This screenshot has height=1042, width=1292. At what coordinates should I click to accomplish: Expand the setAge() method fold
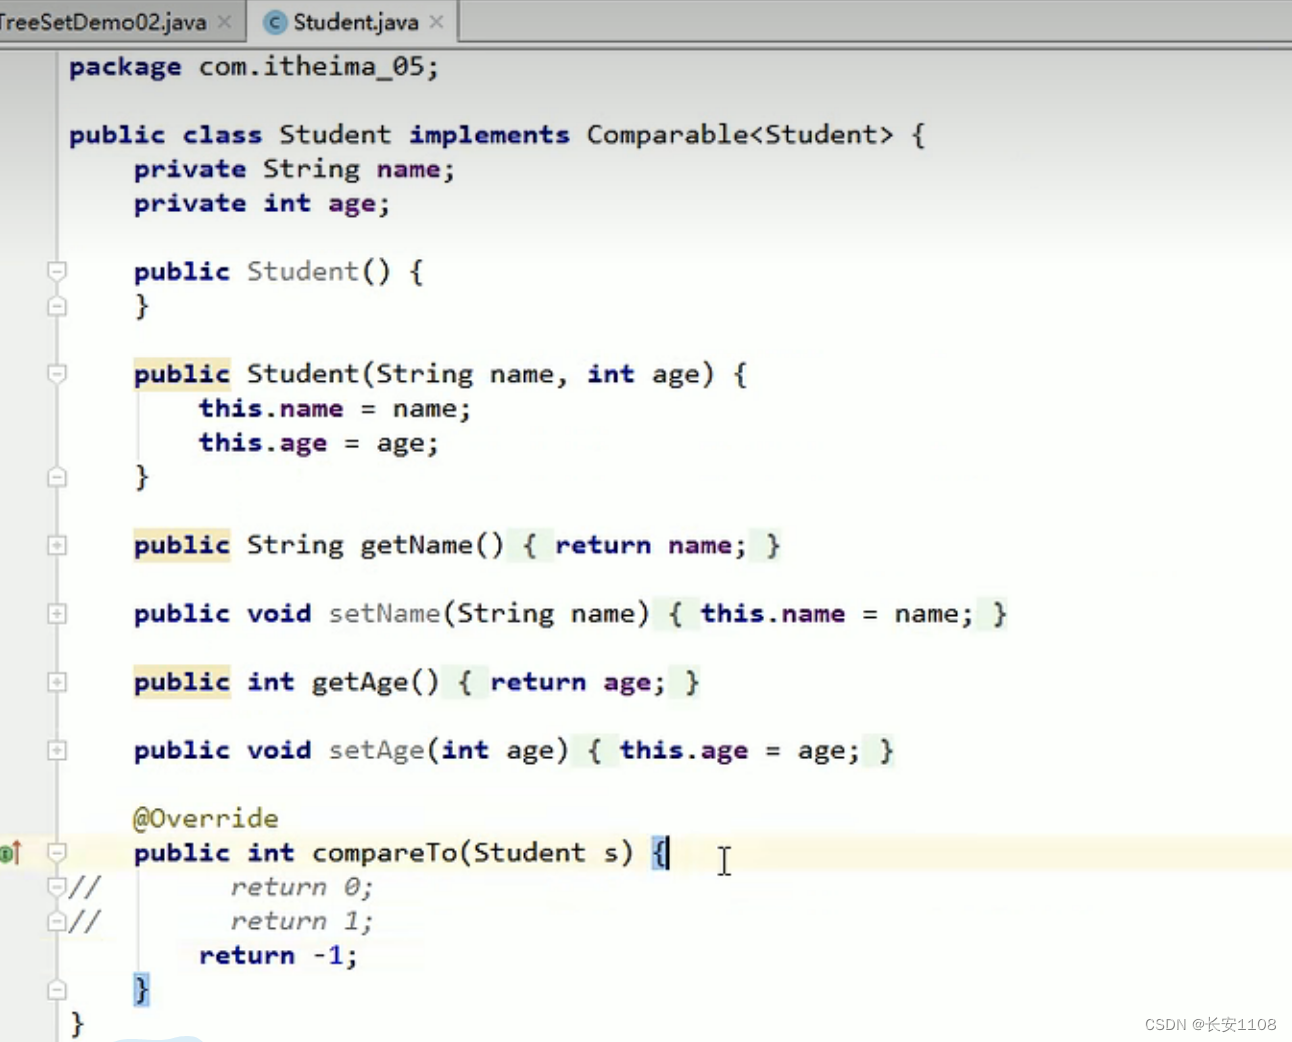57,750
